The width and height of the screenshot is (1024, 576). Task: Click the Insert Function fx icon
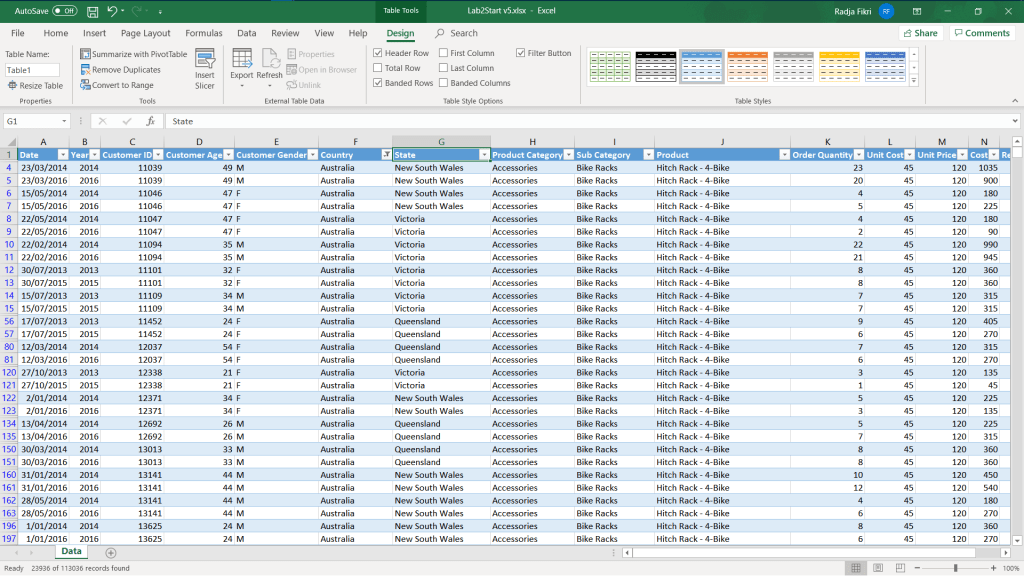click(x=150, y=121)
